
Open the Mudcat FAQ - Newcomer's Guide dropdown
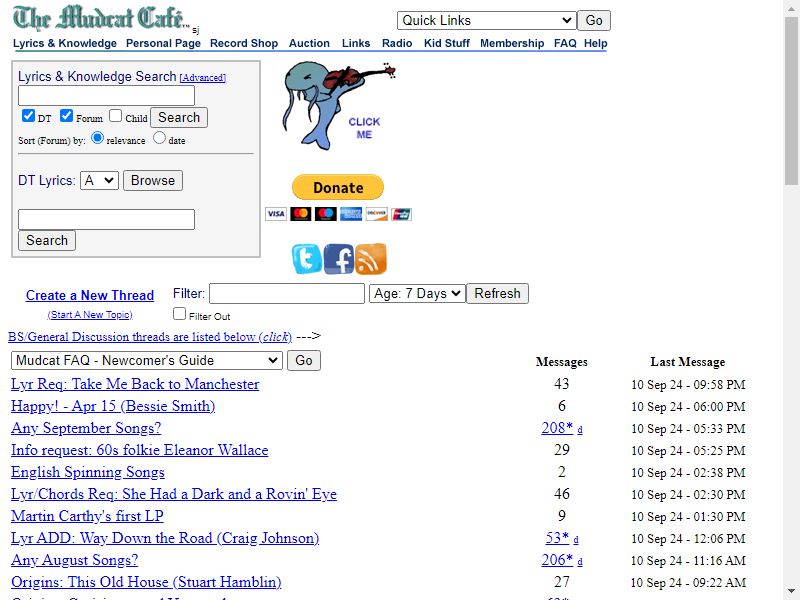point(147,360)
